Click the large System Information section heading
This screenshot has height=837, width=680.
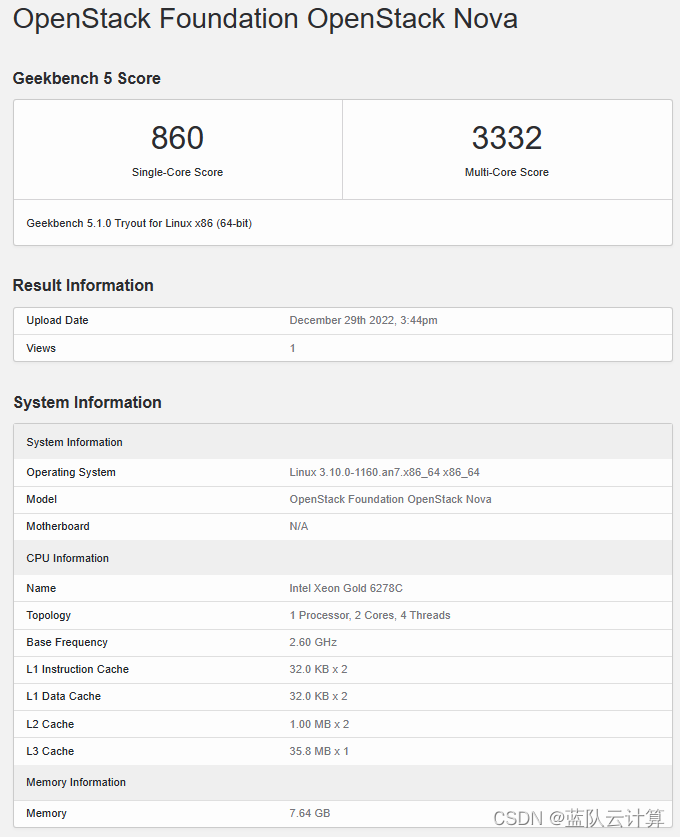[87, 402]
